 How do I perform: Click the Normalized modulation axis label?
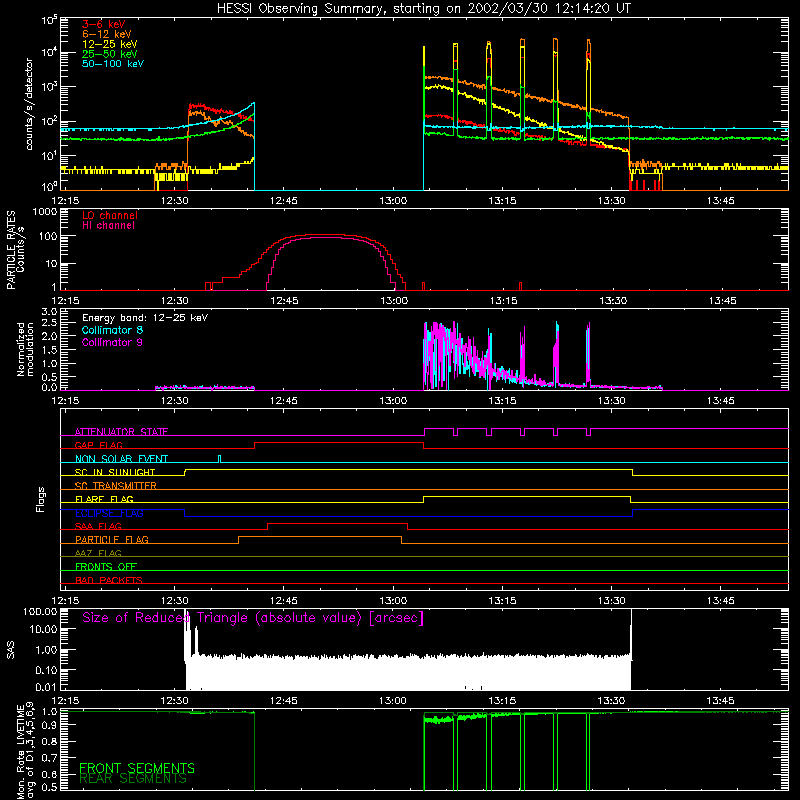(26, 349)
